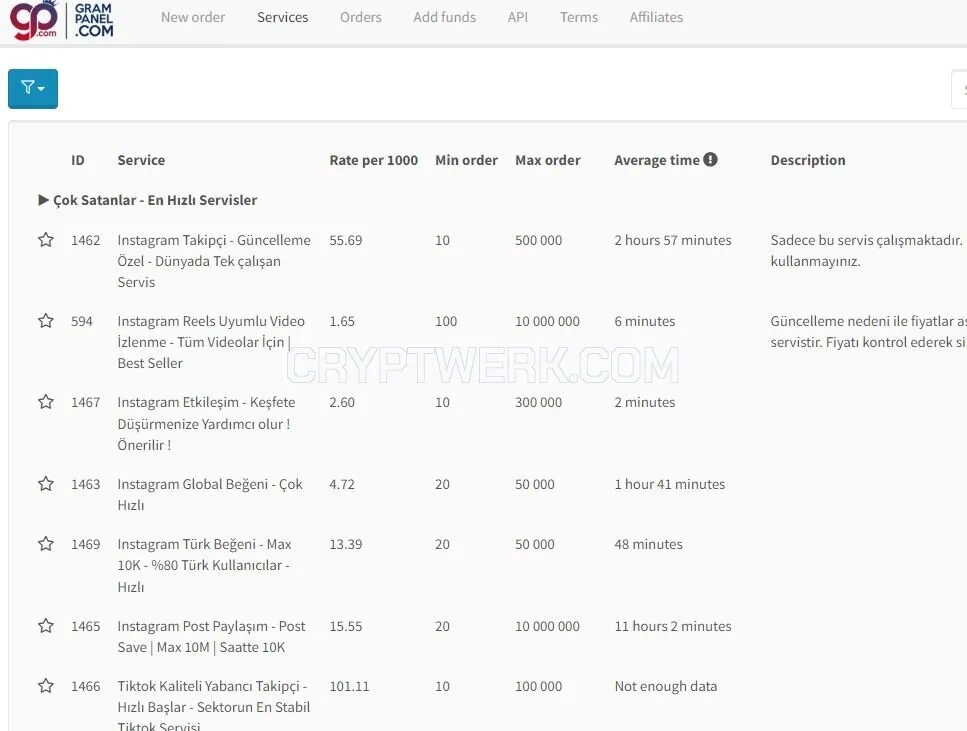967x731 pixels.
Task: Select Instagram Türk Beğeni service name
Action: tap(204, 565)
